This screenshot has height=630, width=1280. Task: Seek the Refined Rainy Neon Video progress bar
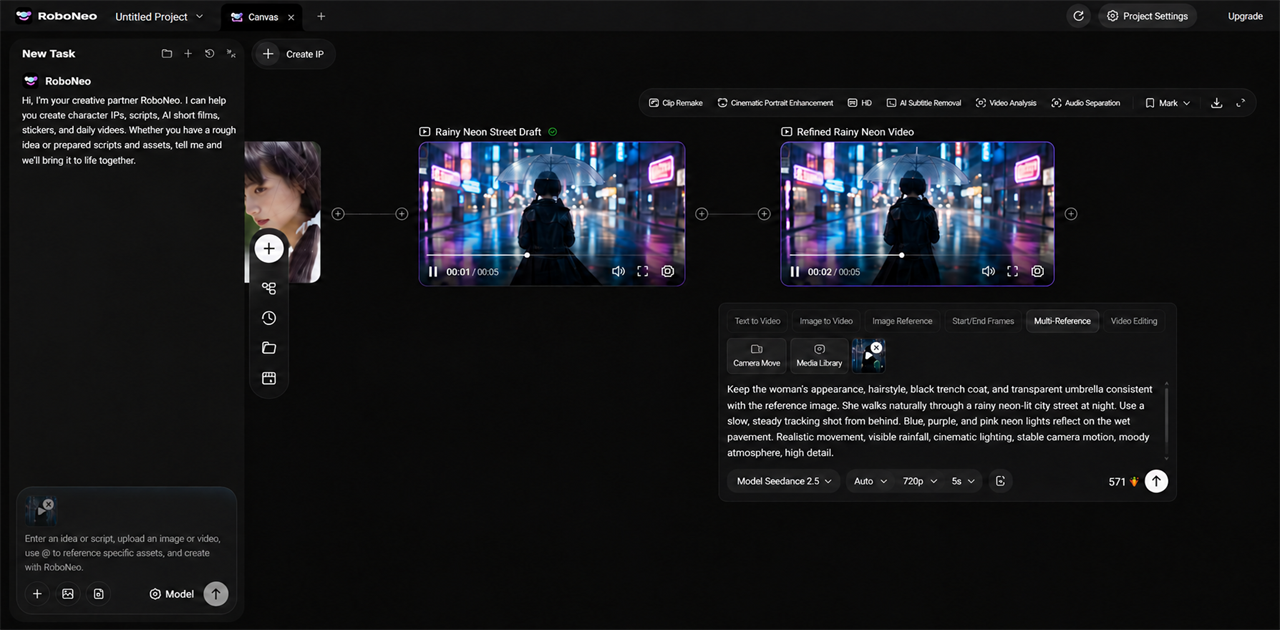click(x=918, y=255)
